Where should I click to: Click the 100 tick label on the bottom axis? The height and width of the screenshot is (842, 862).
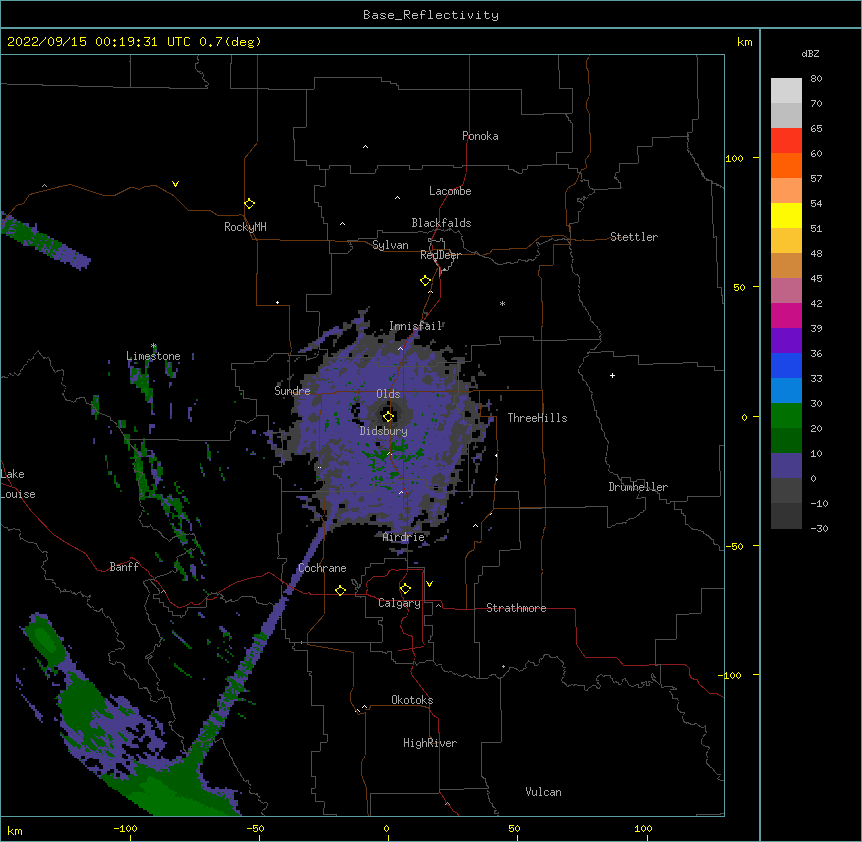point(643,828)
